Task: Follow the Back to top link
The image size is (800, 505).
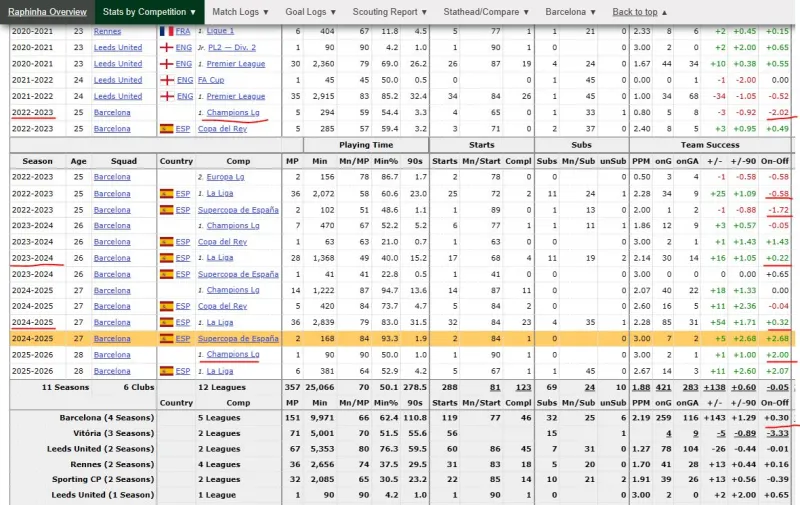Action: (x=640, y=12)
